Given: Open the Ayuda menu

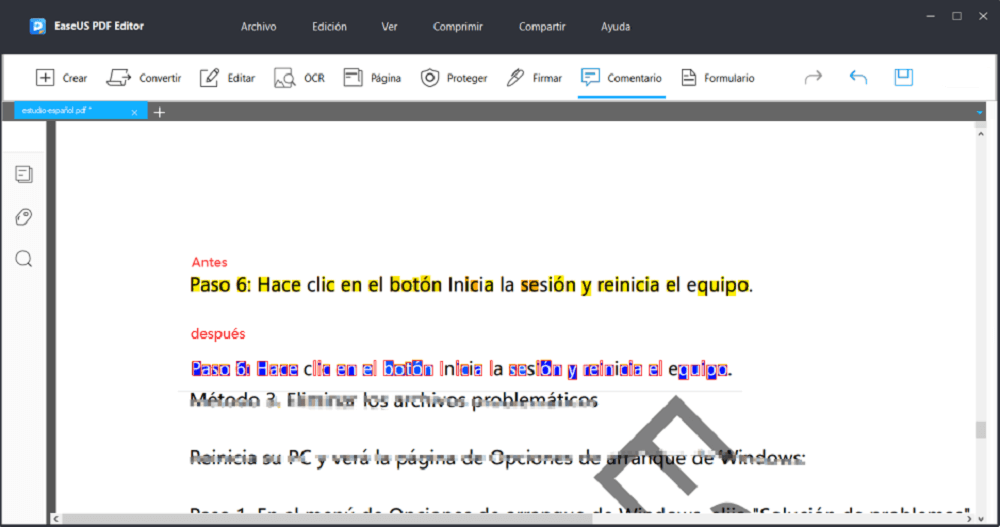Looking at the screenshot, I should point(615,27).
